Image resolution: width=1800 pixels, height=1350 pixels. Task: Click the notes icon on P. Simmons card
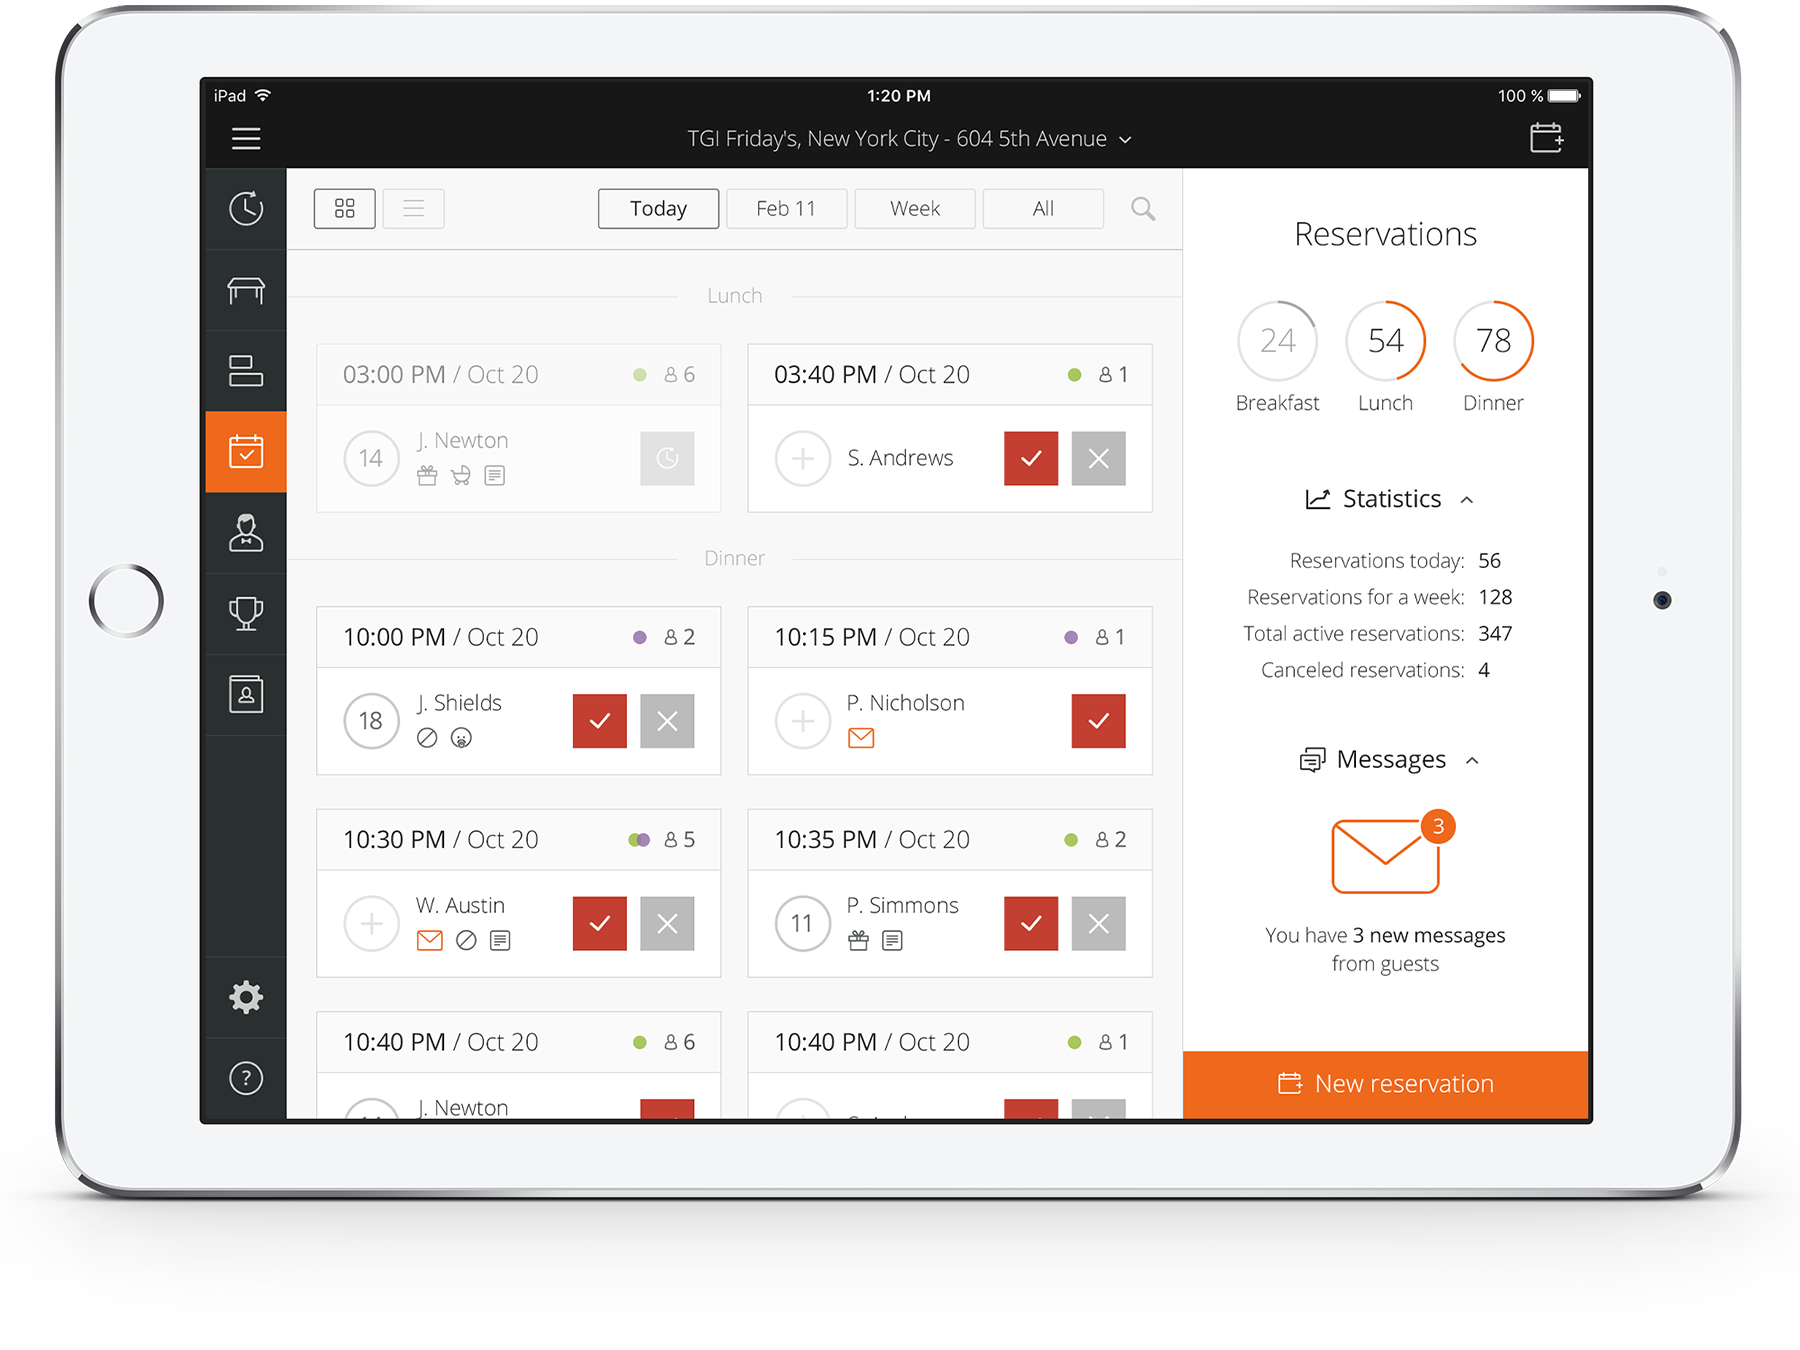pos(893,940)
